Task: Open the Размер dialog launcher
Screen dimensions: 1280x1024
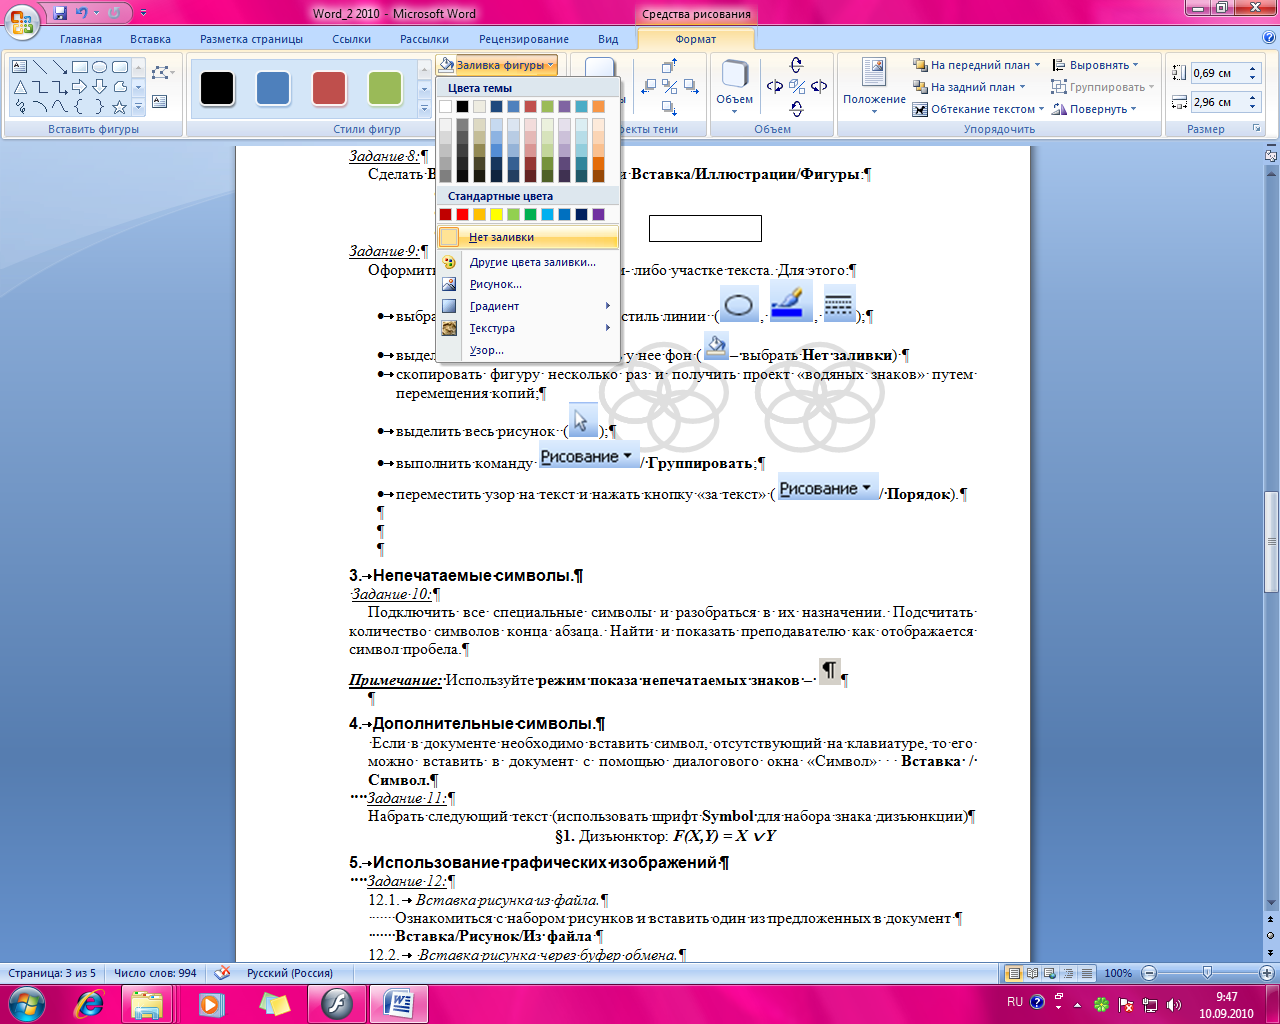Action: 1256,129
